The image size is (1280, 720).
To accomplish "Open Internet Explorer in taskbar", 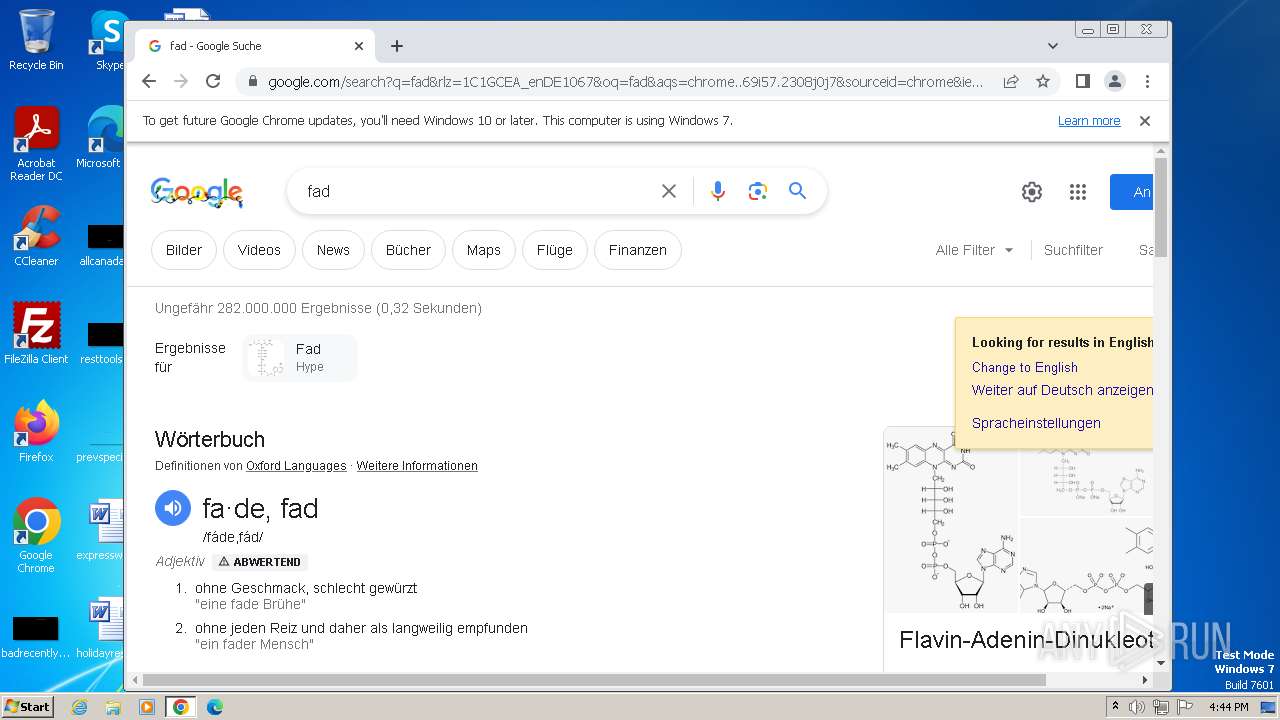I will [79, 707].
